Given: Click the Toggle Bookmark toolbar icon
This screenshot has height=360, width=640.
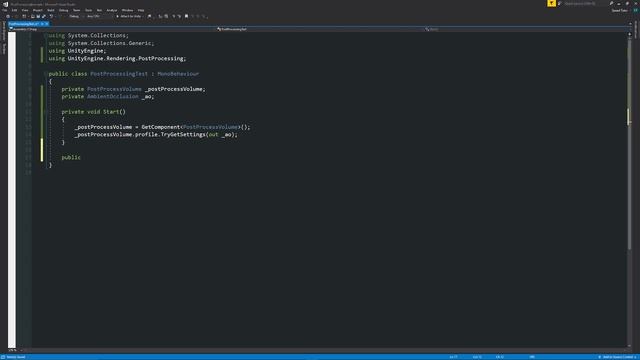Looking at the screenshot, I should pos(187,16).
